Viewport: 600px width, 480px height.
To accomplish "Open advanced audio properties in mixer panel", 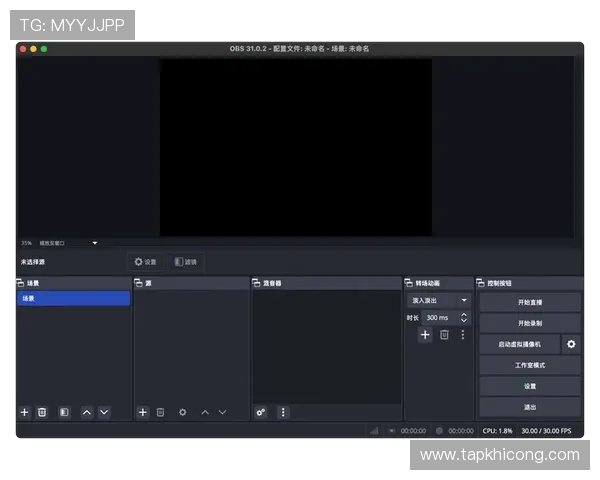I will [261, 412].
